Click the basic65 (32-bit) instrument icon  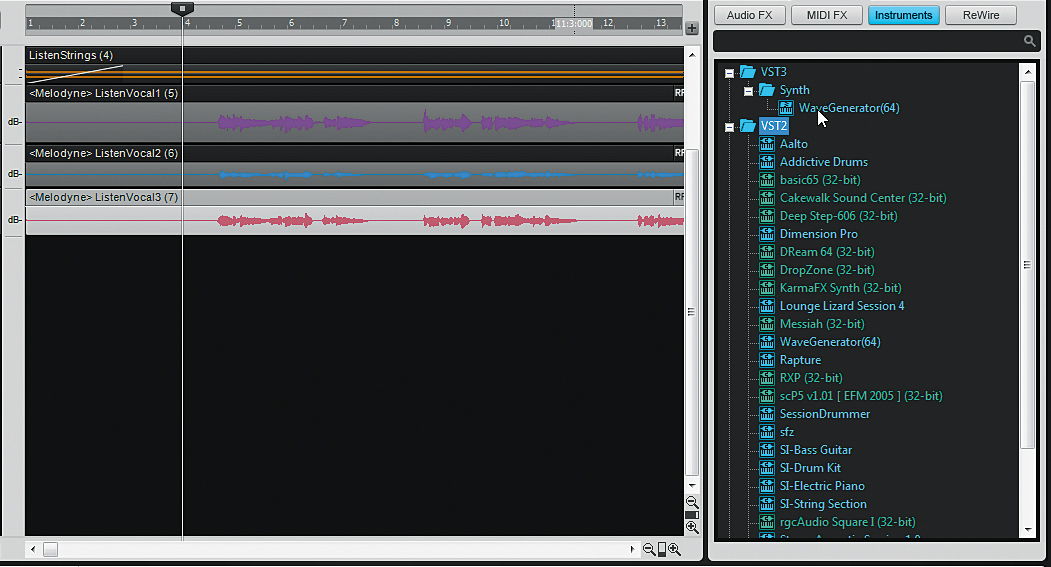767,180
